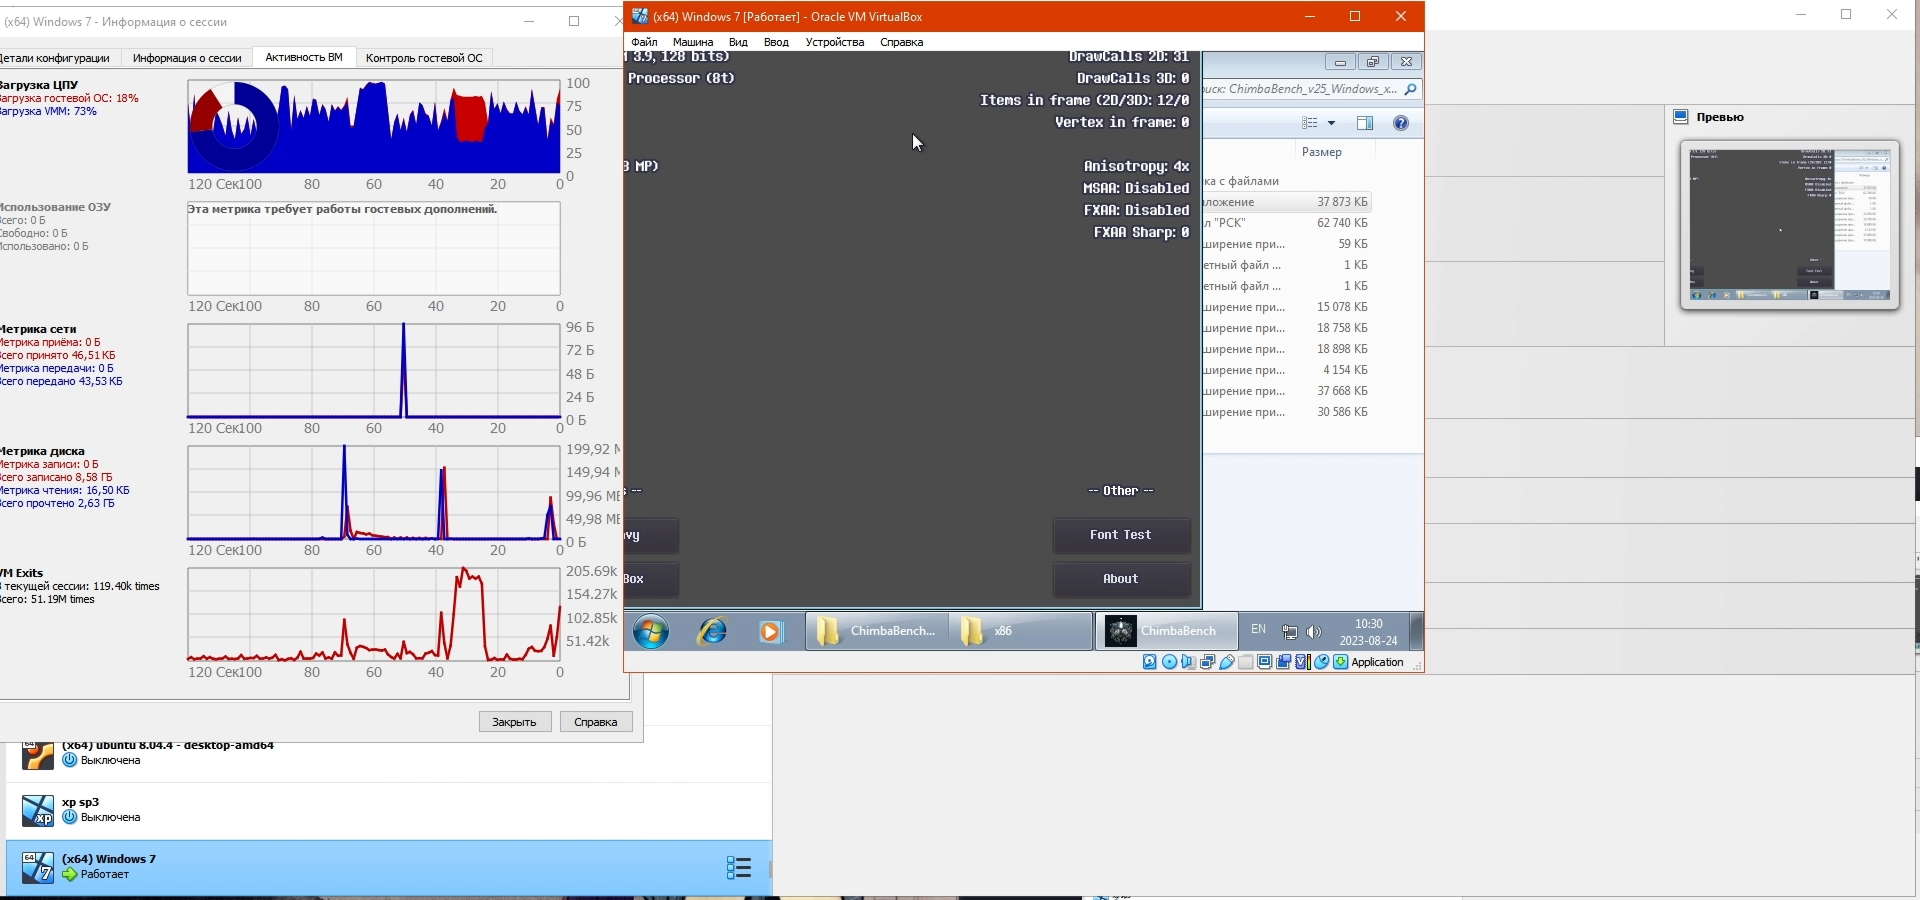This screenshot has width=1920, height=900.
Task: Click the Метрика диска heading
Action: coord(42,451)
